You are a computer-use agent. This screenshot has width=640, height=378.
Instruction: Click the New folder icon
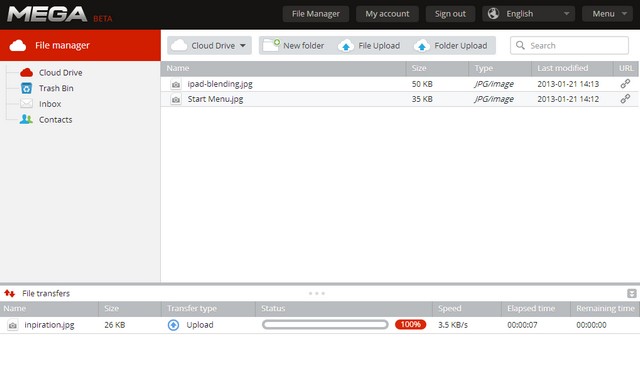coord(271,45)
